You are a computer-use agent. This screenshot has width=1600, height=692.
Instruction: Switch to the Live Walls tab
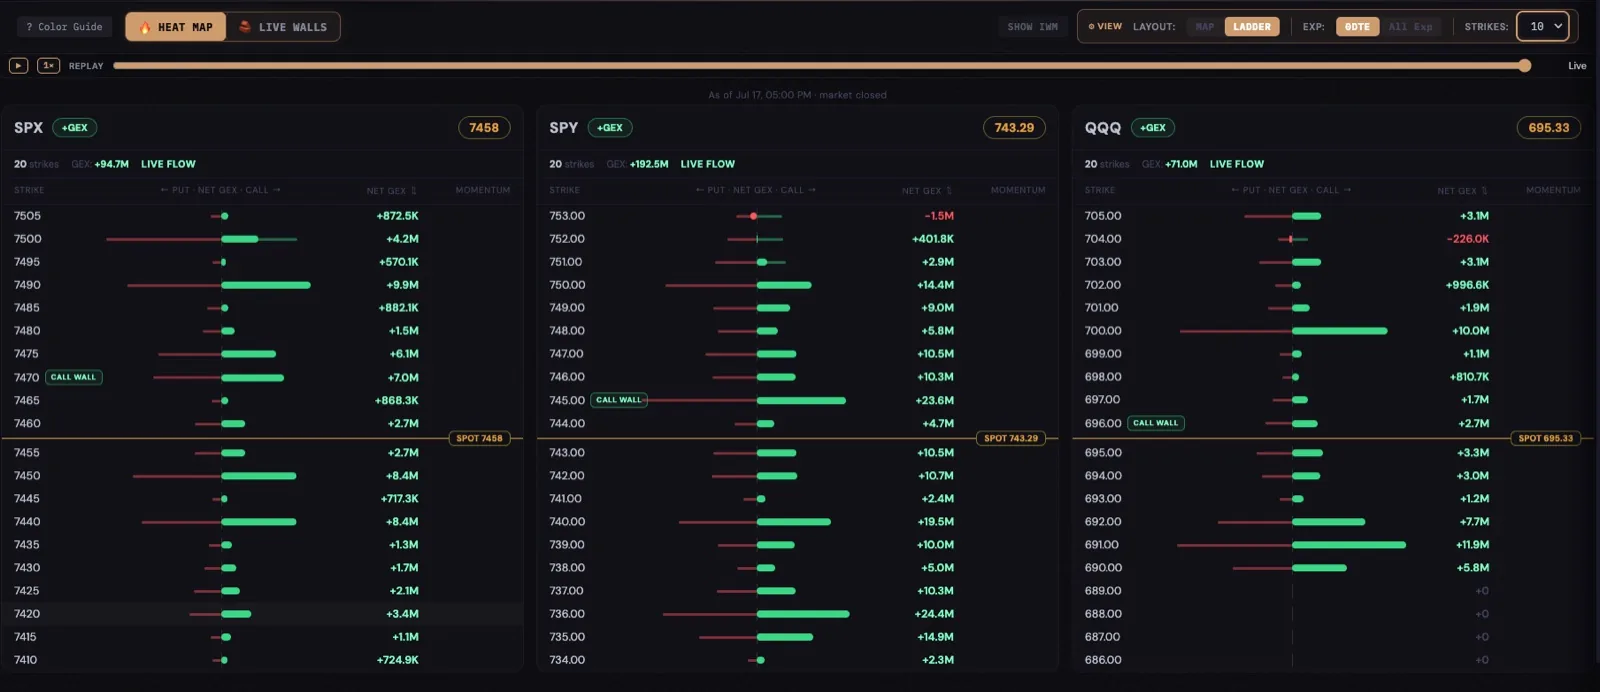(x=283, y=27)
